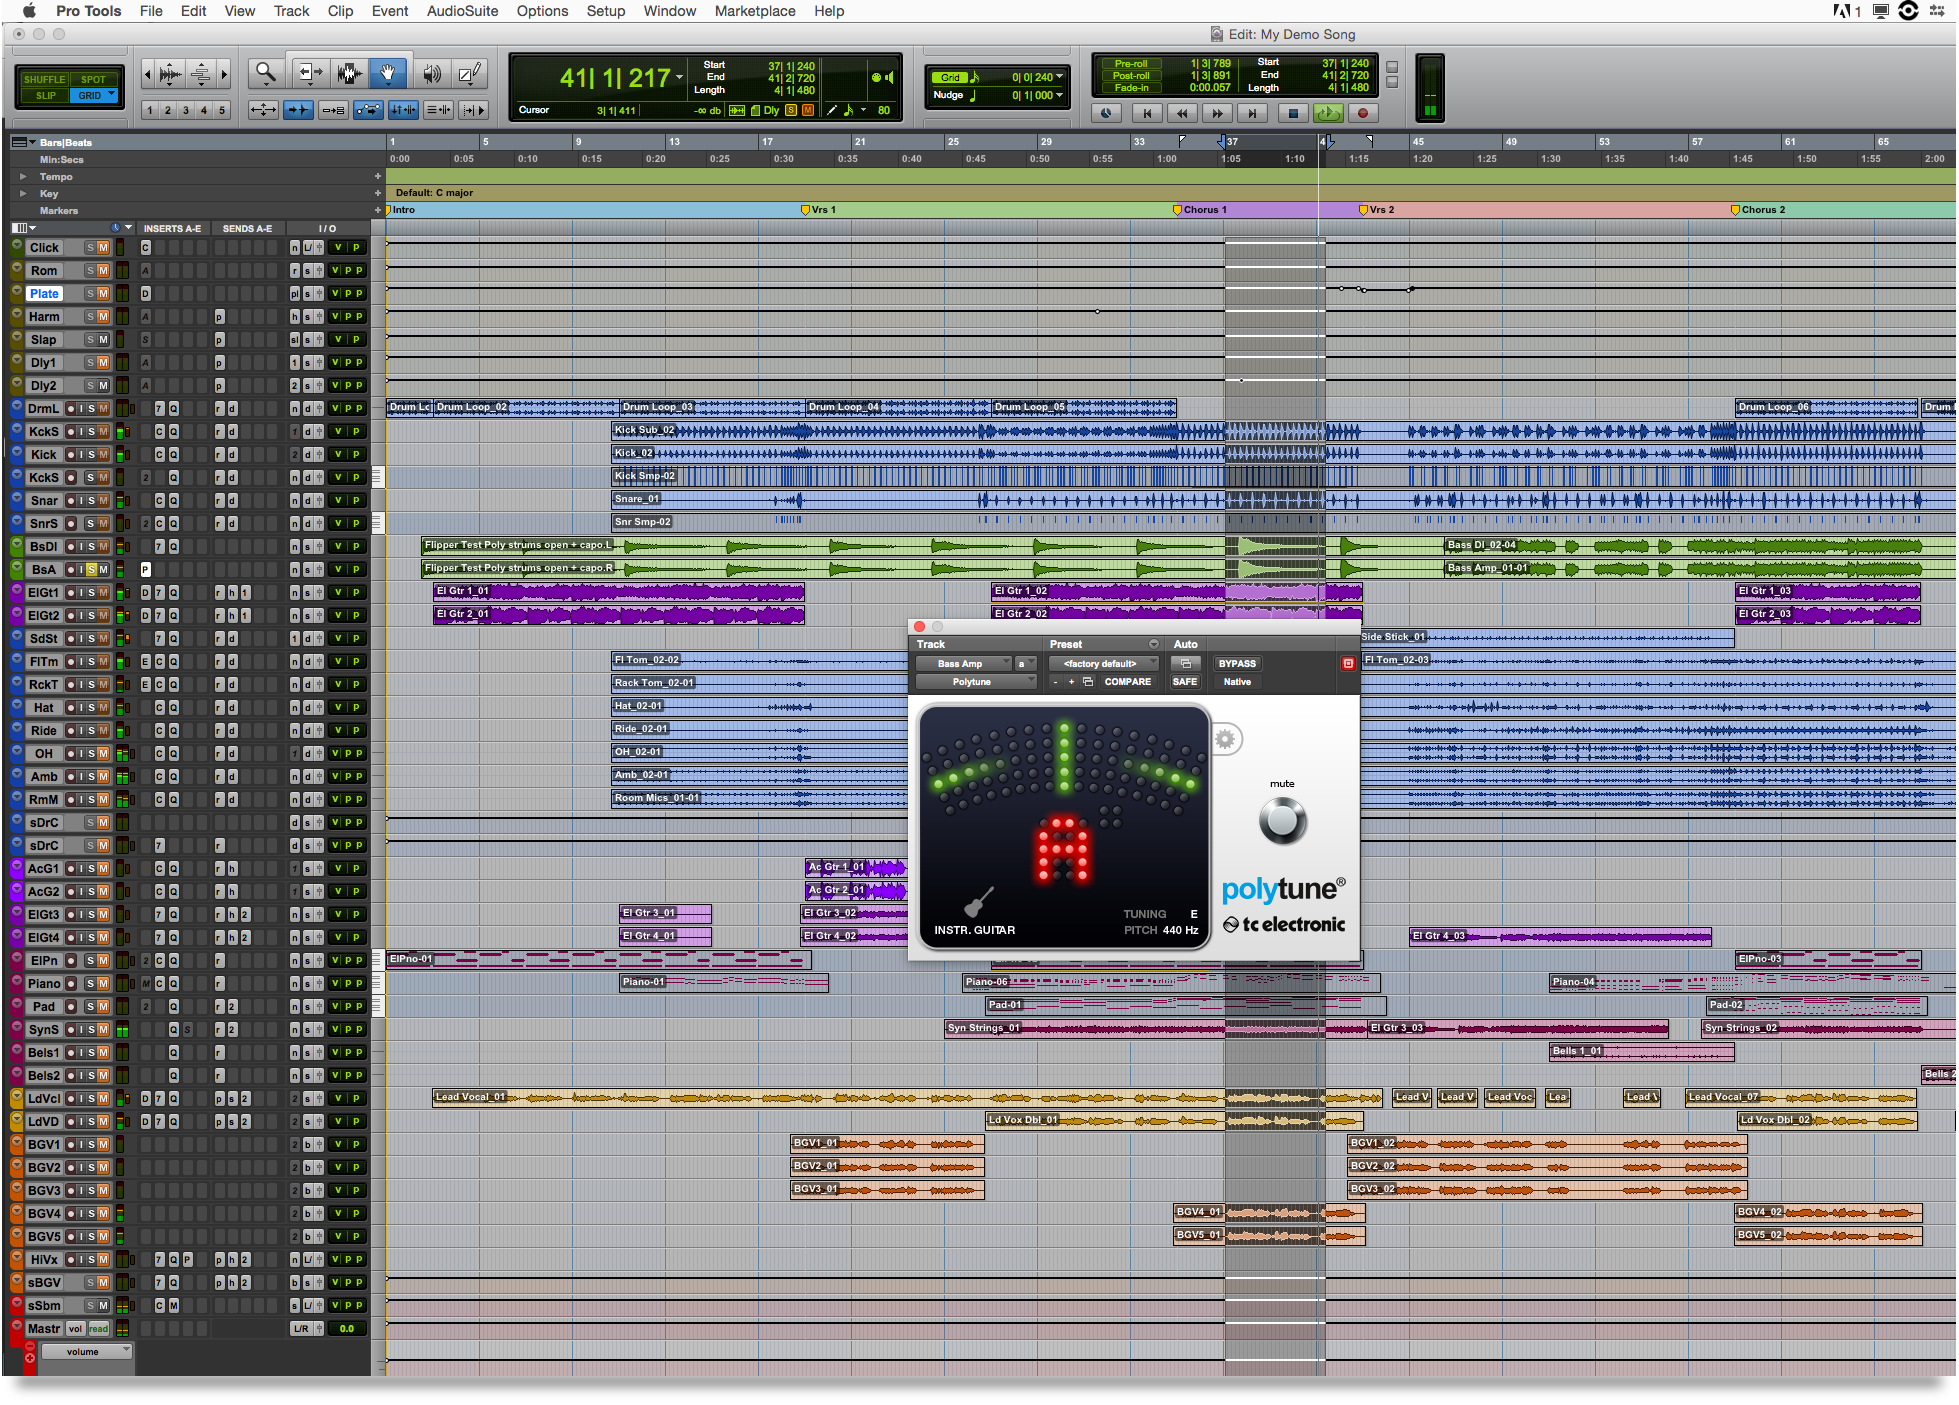Select the Scrubber speaker tool
The width and height of the screenshot is (1959, 1405).
coord(431,73)
